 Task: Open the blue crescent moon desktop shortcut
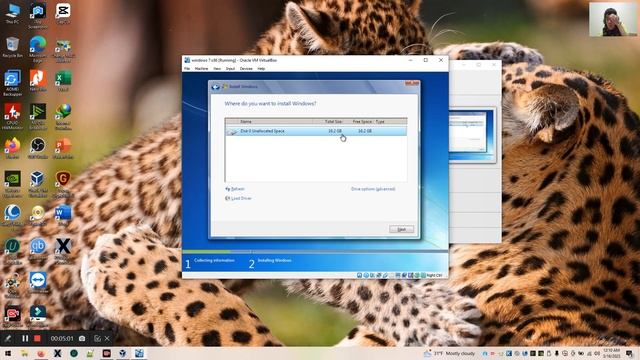tap(12, 216)
